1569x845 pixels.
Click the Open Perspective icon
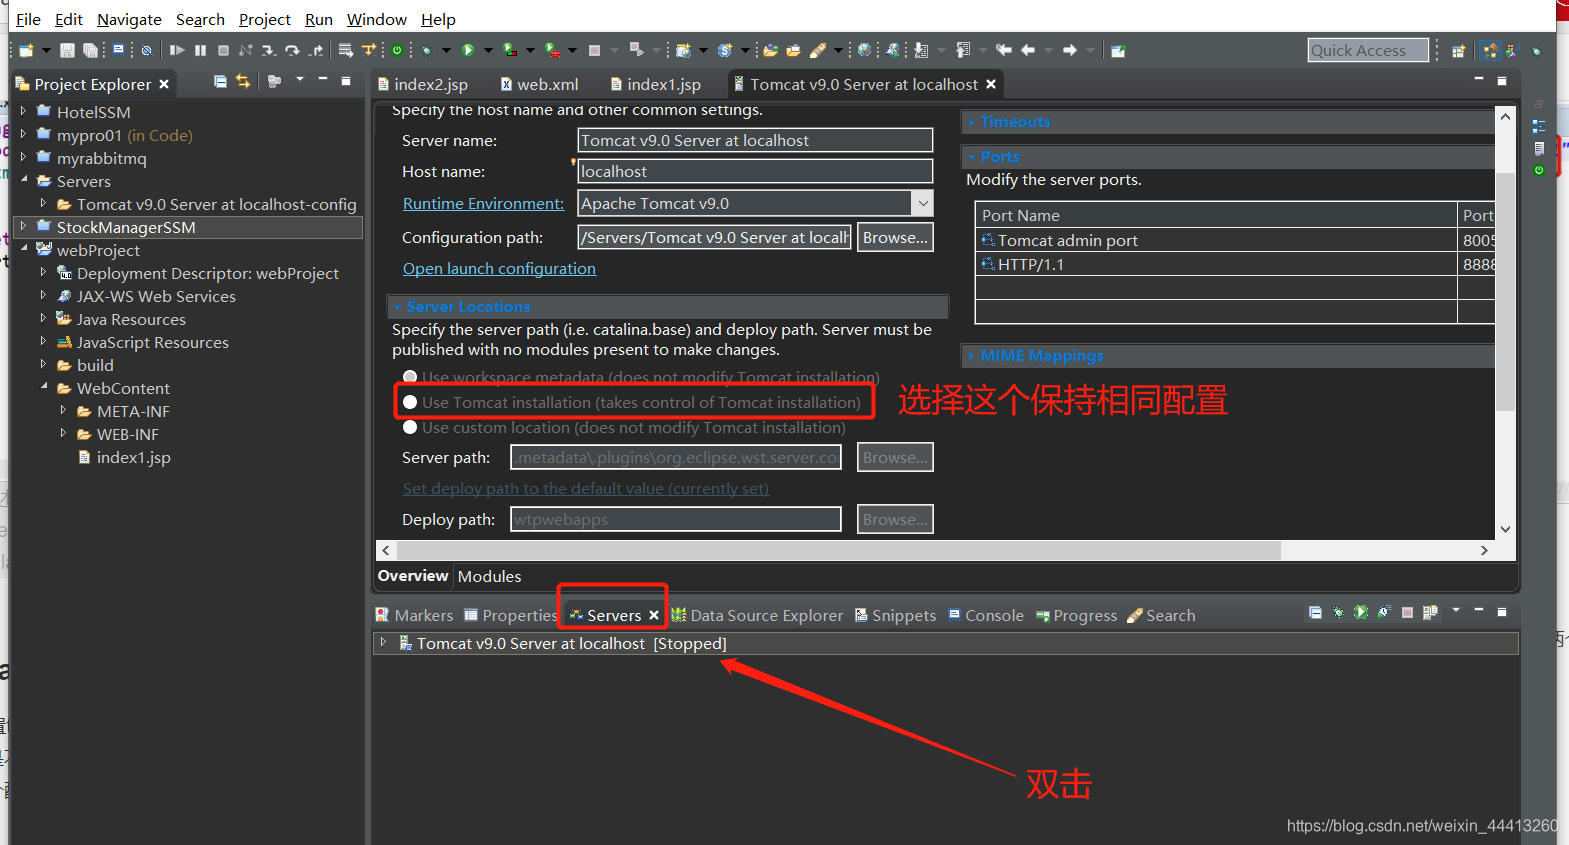pyautogui.click(x=1458, y=51)
